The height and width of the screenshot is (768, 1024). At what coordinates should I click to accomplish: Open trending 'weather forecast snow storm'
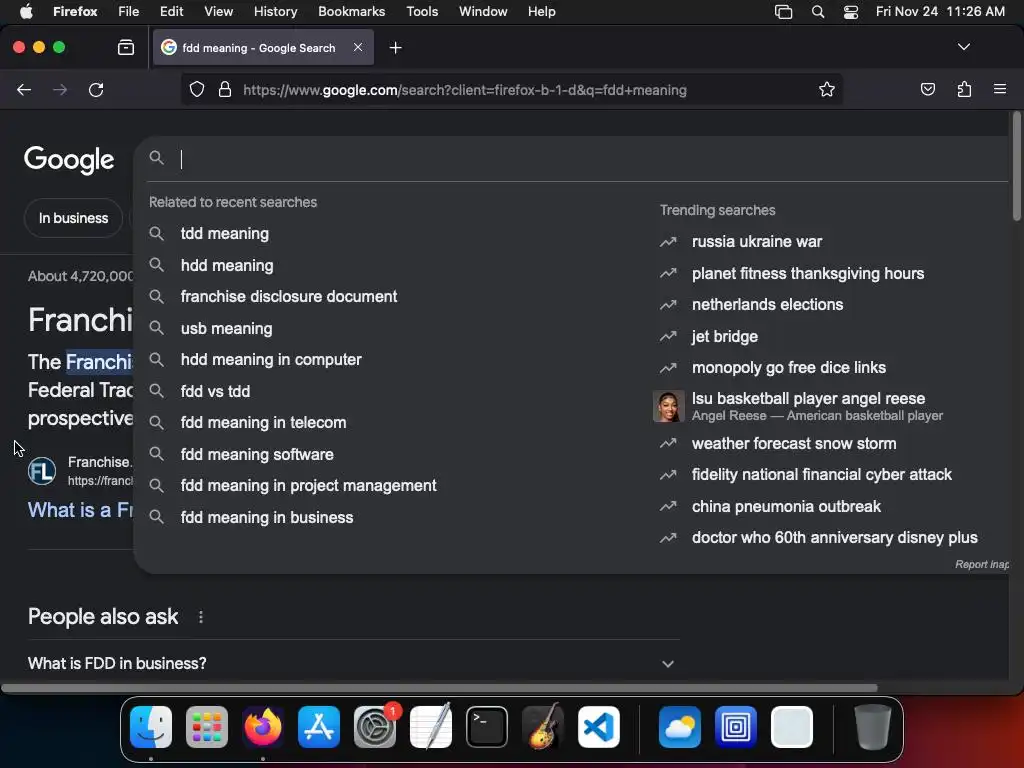[793, 443]
